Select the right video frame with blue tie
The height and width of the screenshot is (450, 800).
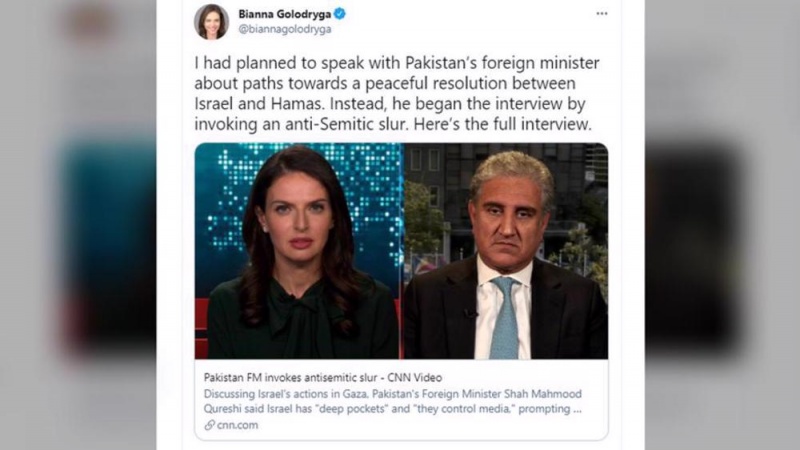[x=506, y=251]
